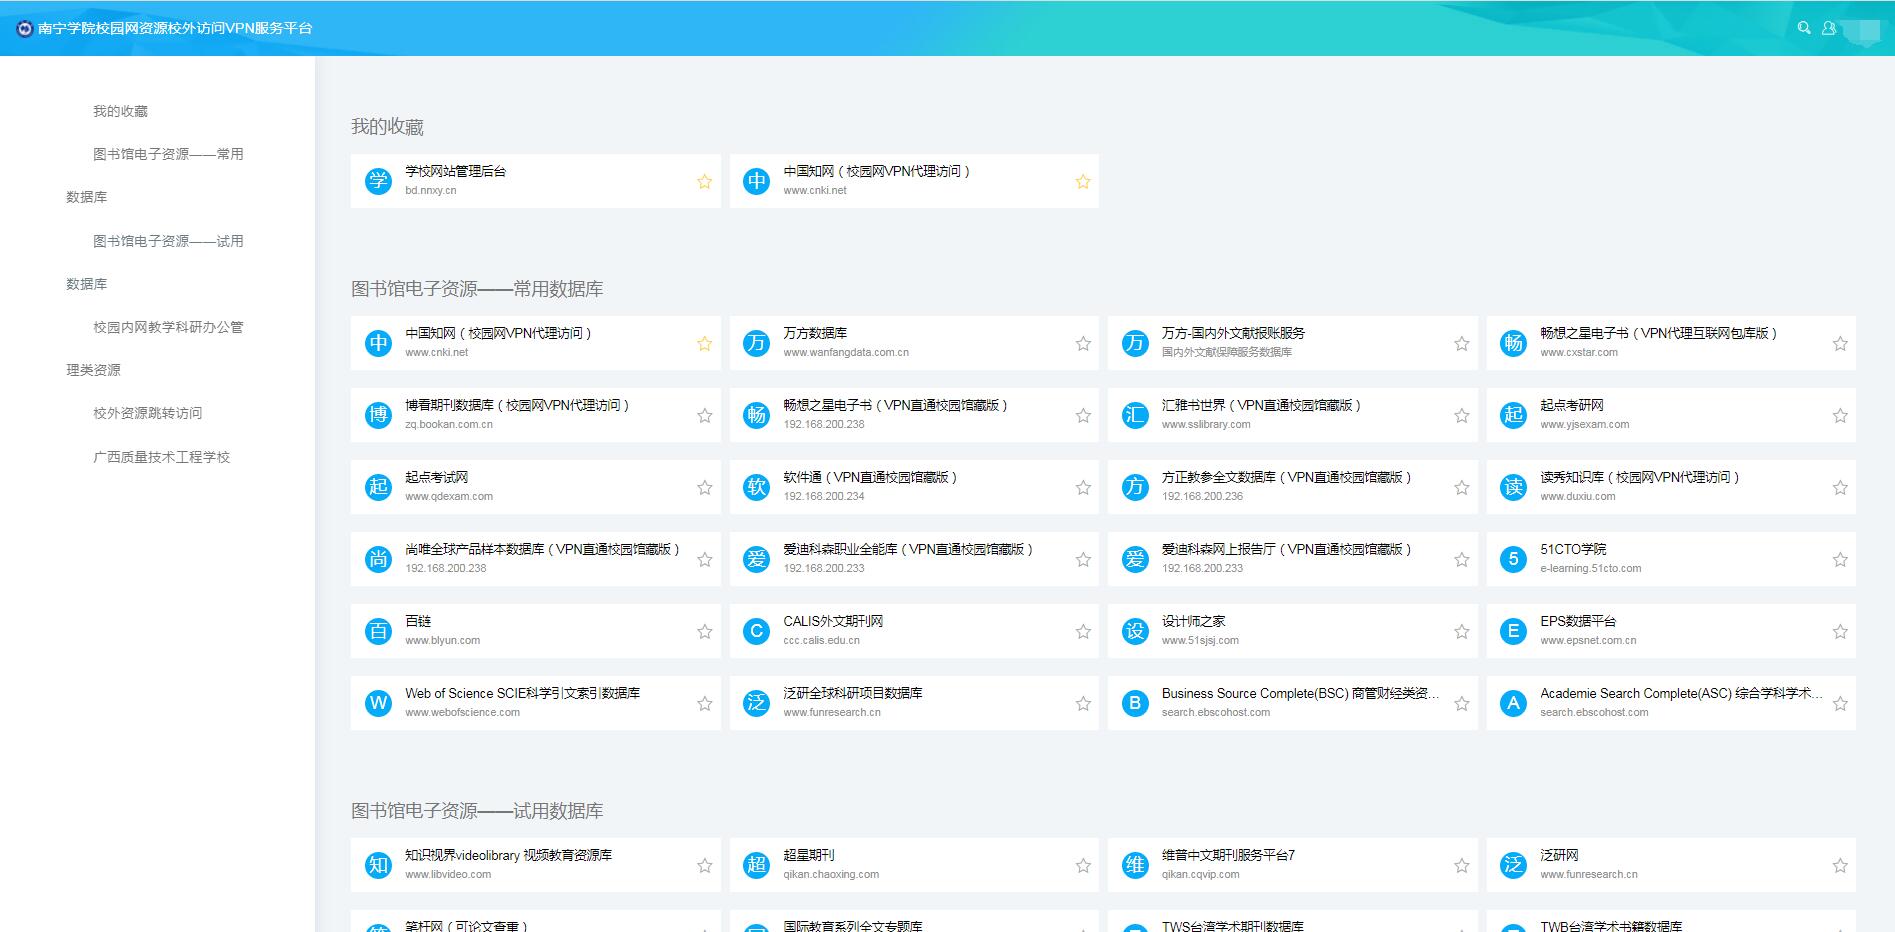Click the 万方数据库 round icon
The image size is (1895, 932).
[756, 343]
